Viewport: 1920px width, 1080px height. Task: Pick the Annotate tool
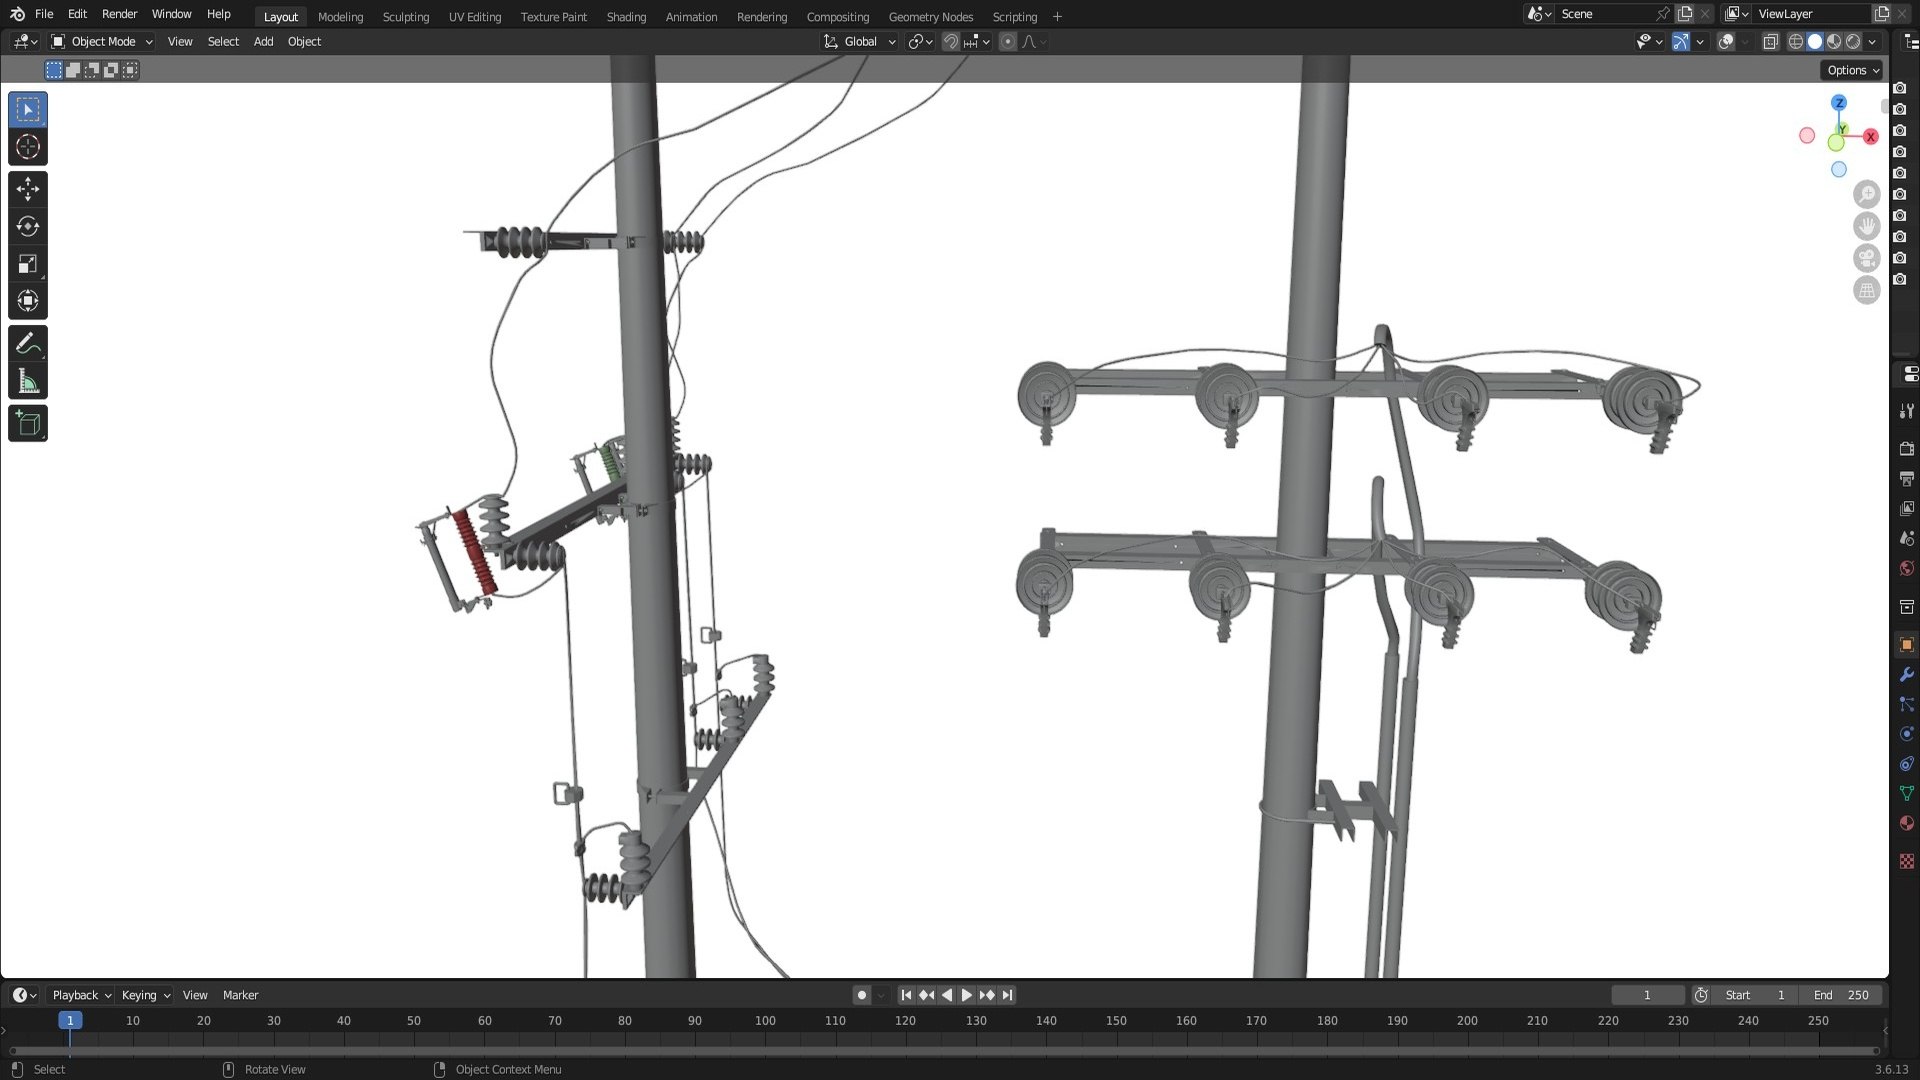[x=28, y=344]
